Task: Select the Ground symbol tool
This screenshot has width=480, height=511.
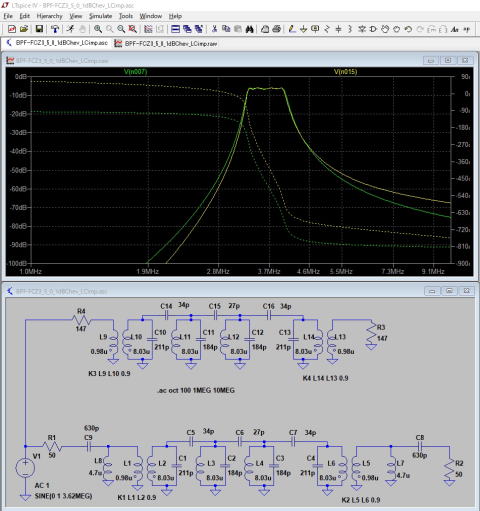Action: (x=303, y=29)
